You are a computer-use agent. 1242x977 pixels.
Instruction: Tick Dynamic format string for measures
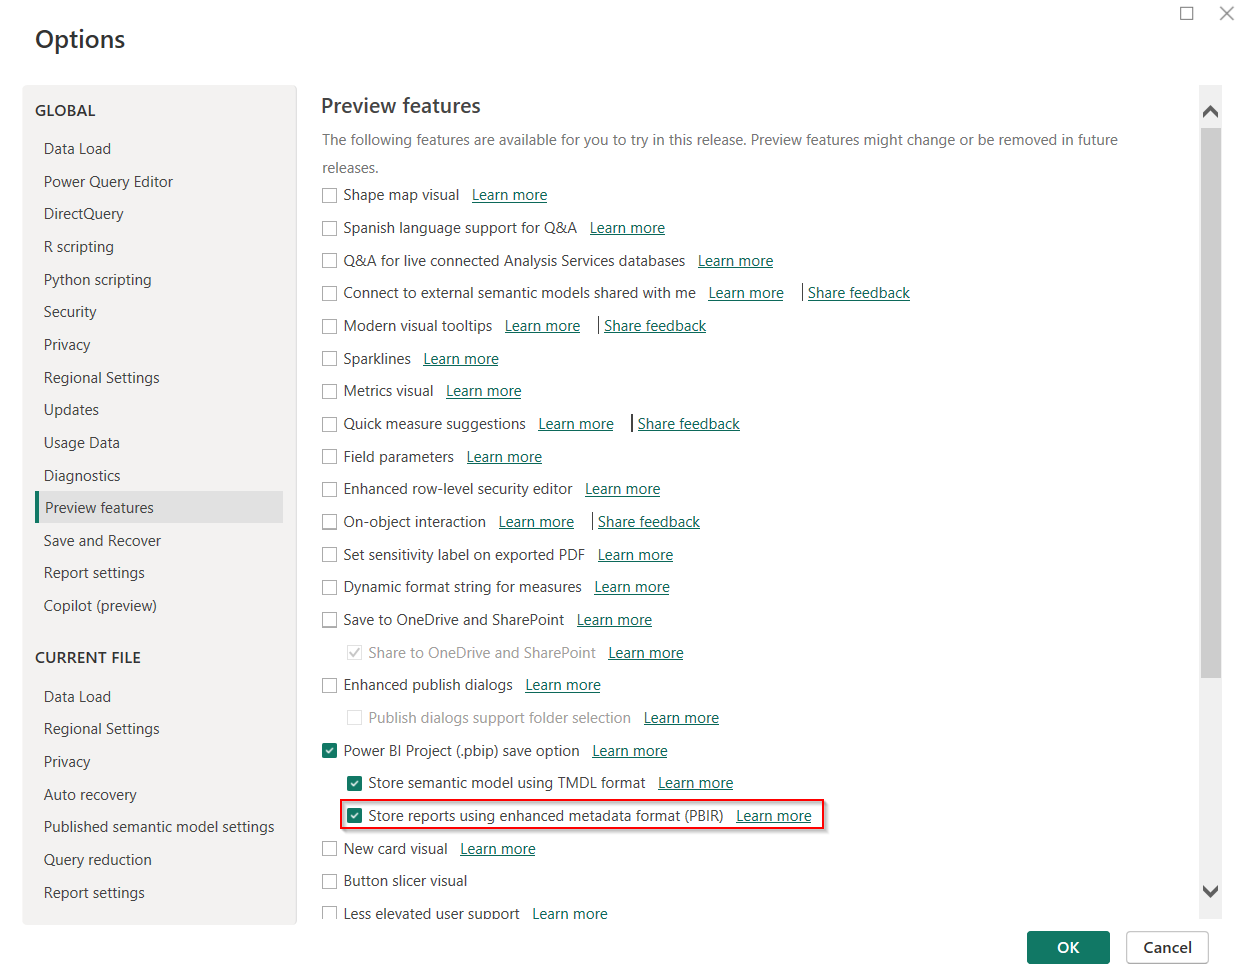(329, 587)
